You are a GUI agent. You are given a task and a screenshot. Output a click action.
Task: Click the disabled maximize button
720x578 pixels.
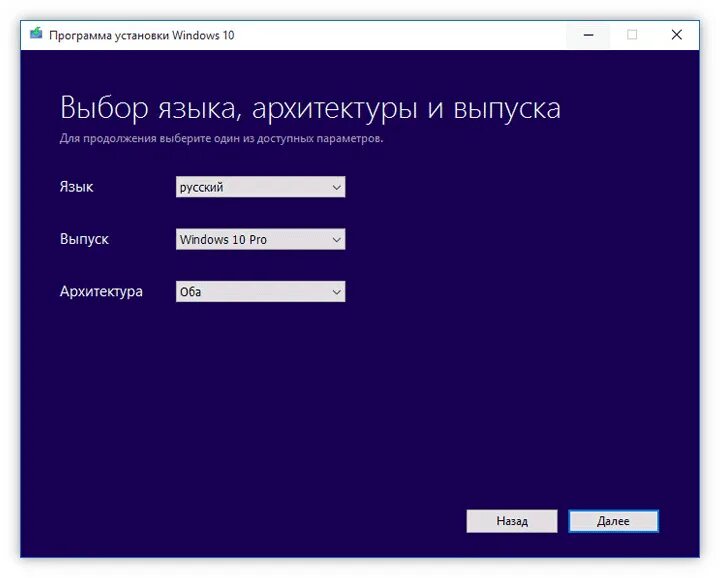tap(632, 35)
